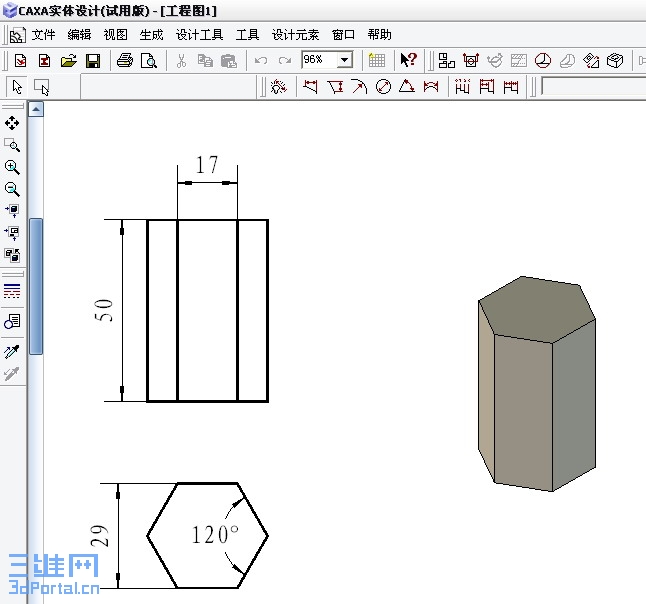This screenshot has width=646, height=604.
Task: Open the 窗口 menu
Action: click(343, 35)
